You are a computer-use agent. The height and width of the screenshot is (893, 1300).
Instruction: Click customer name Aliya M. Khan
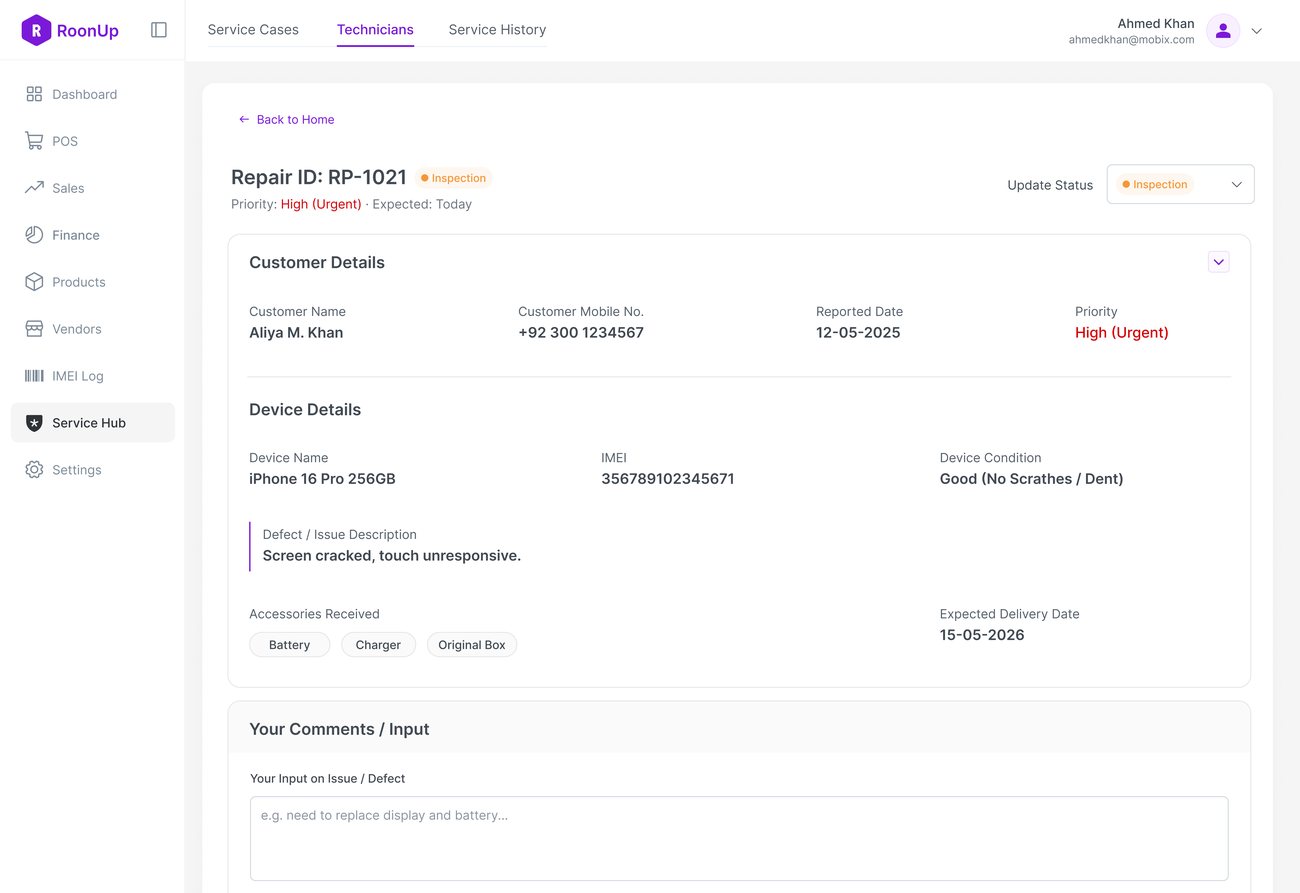[296, 333]
